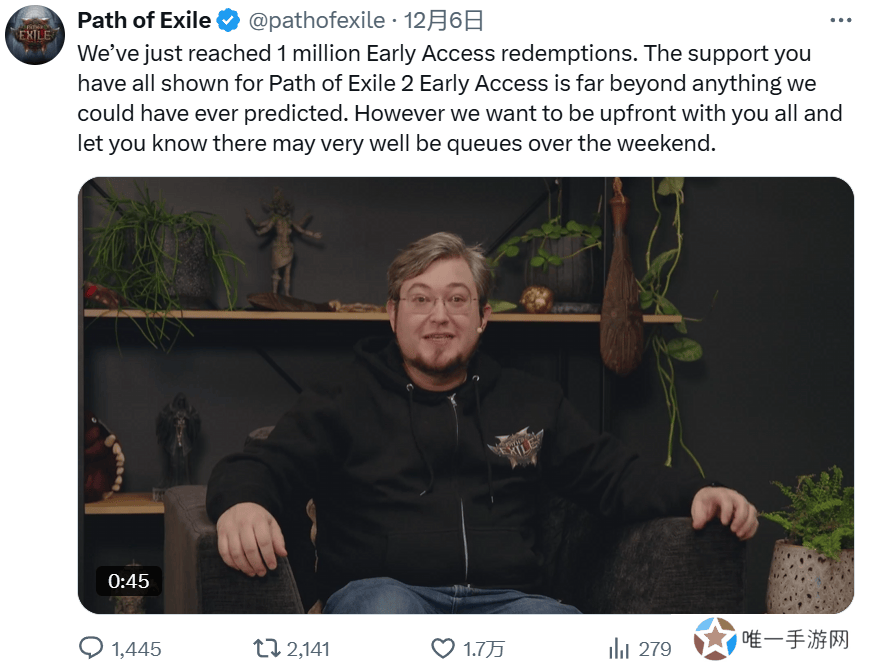The height and width of the screenshot is (664, 871).
Task: Like the tweet with the heart icon
Action: (443, 648)
